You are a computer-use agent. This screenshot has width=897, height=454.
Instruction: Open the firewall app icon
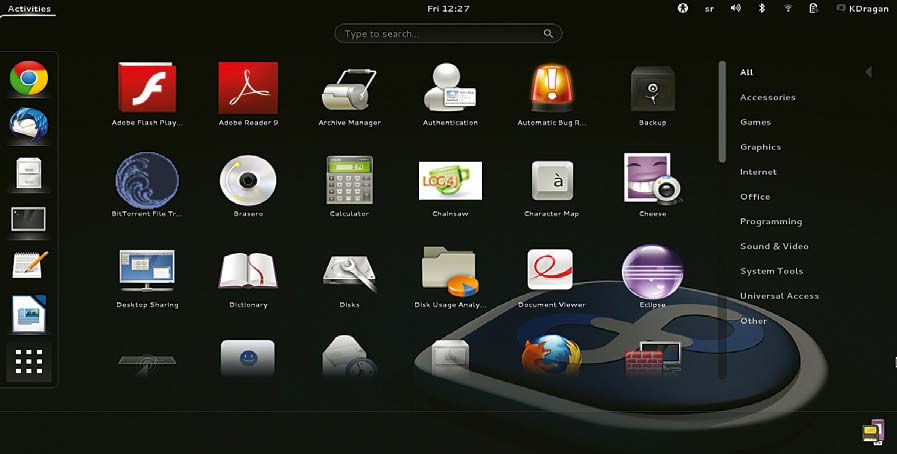click(653, 358)
